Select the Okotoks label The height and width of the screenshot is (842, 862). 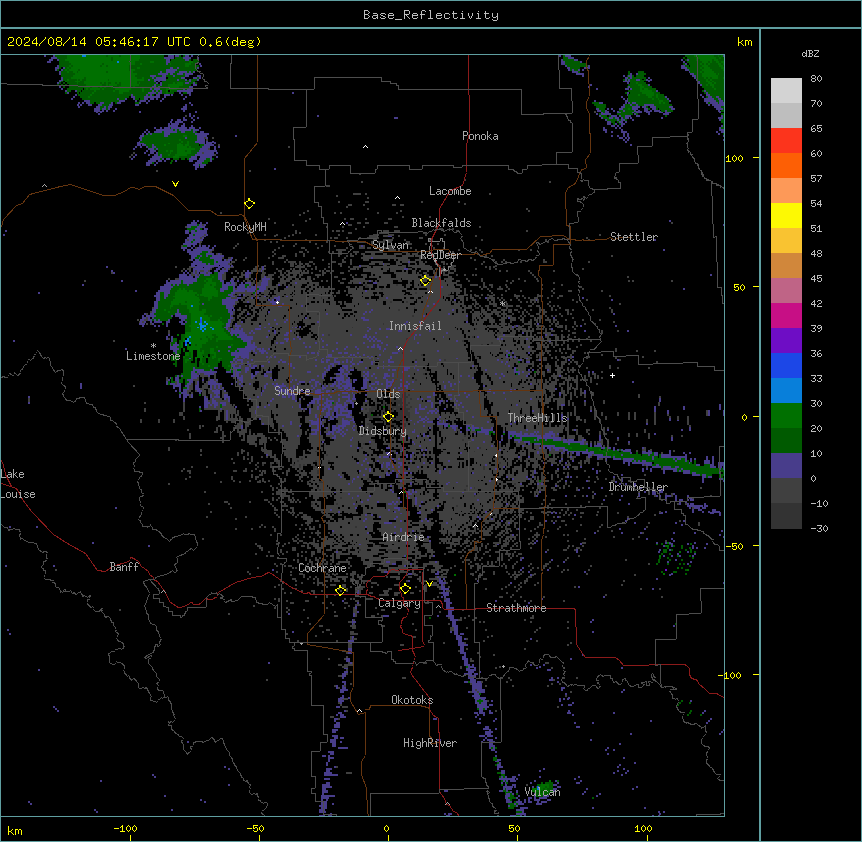(412, 700)
